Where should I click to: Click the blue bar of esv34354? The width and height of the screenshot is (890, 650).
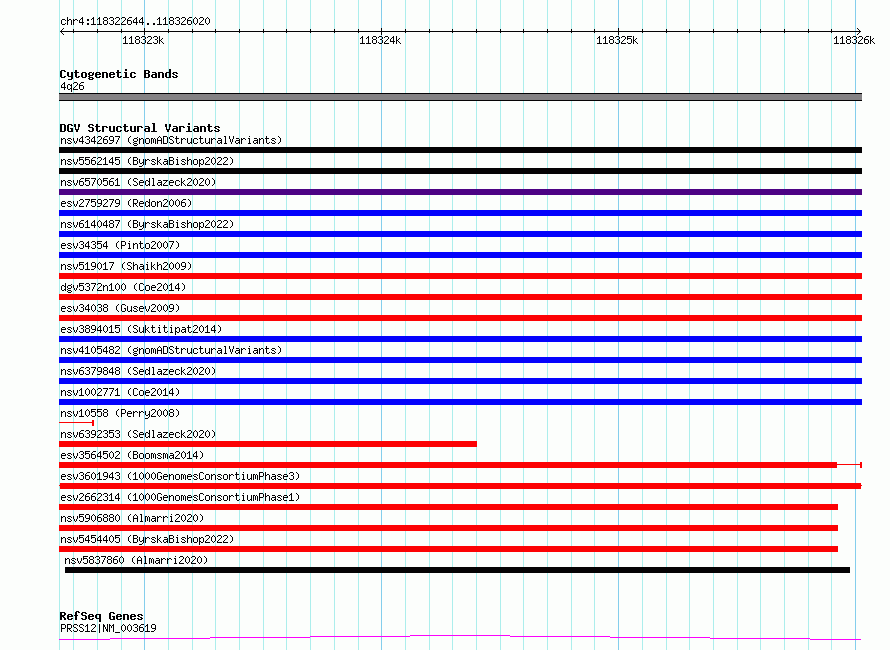click(460, 255)
